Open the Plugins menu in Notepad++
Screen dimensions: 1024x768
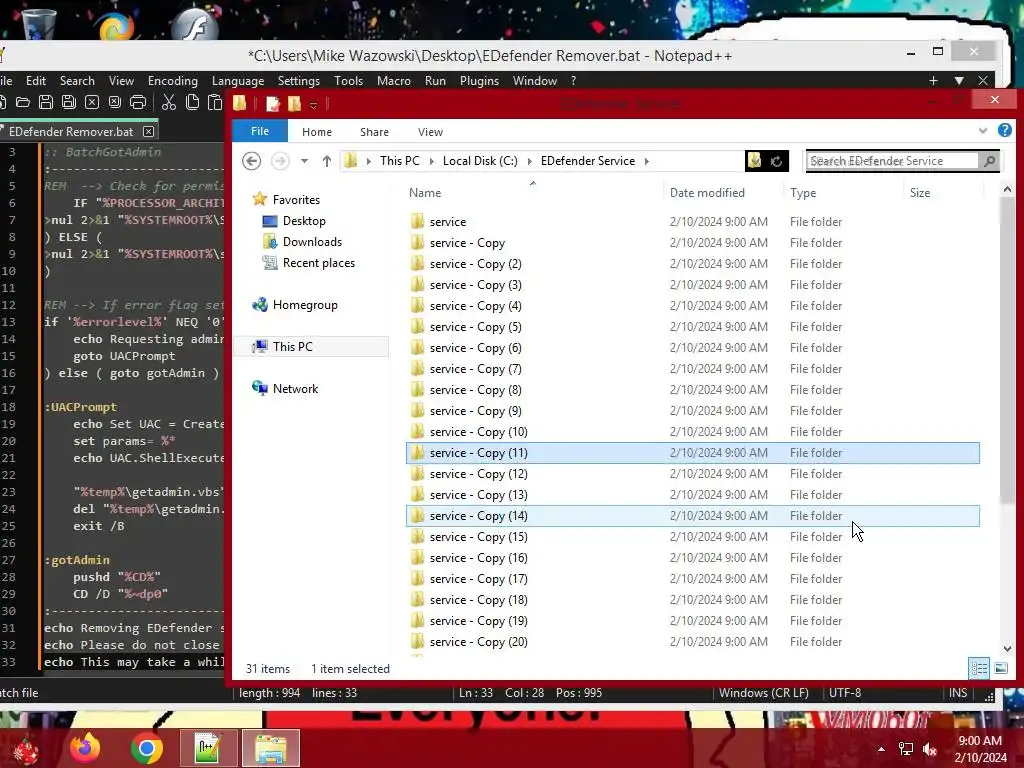pyautogui.click(x=479, y=81)
